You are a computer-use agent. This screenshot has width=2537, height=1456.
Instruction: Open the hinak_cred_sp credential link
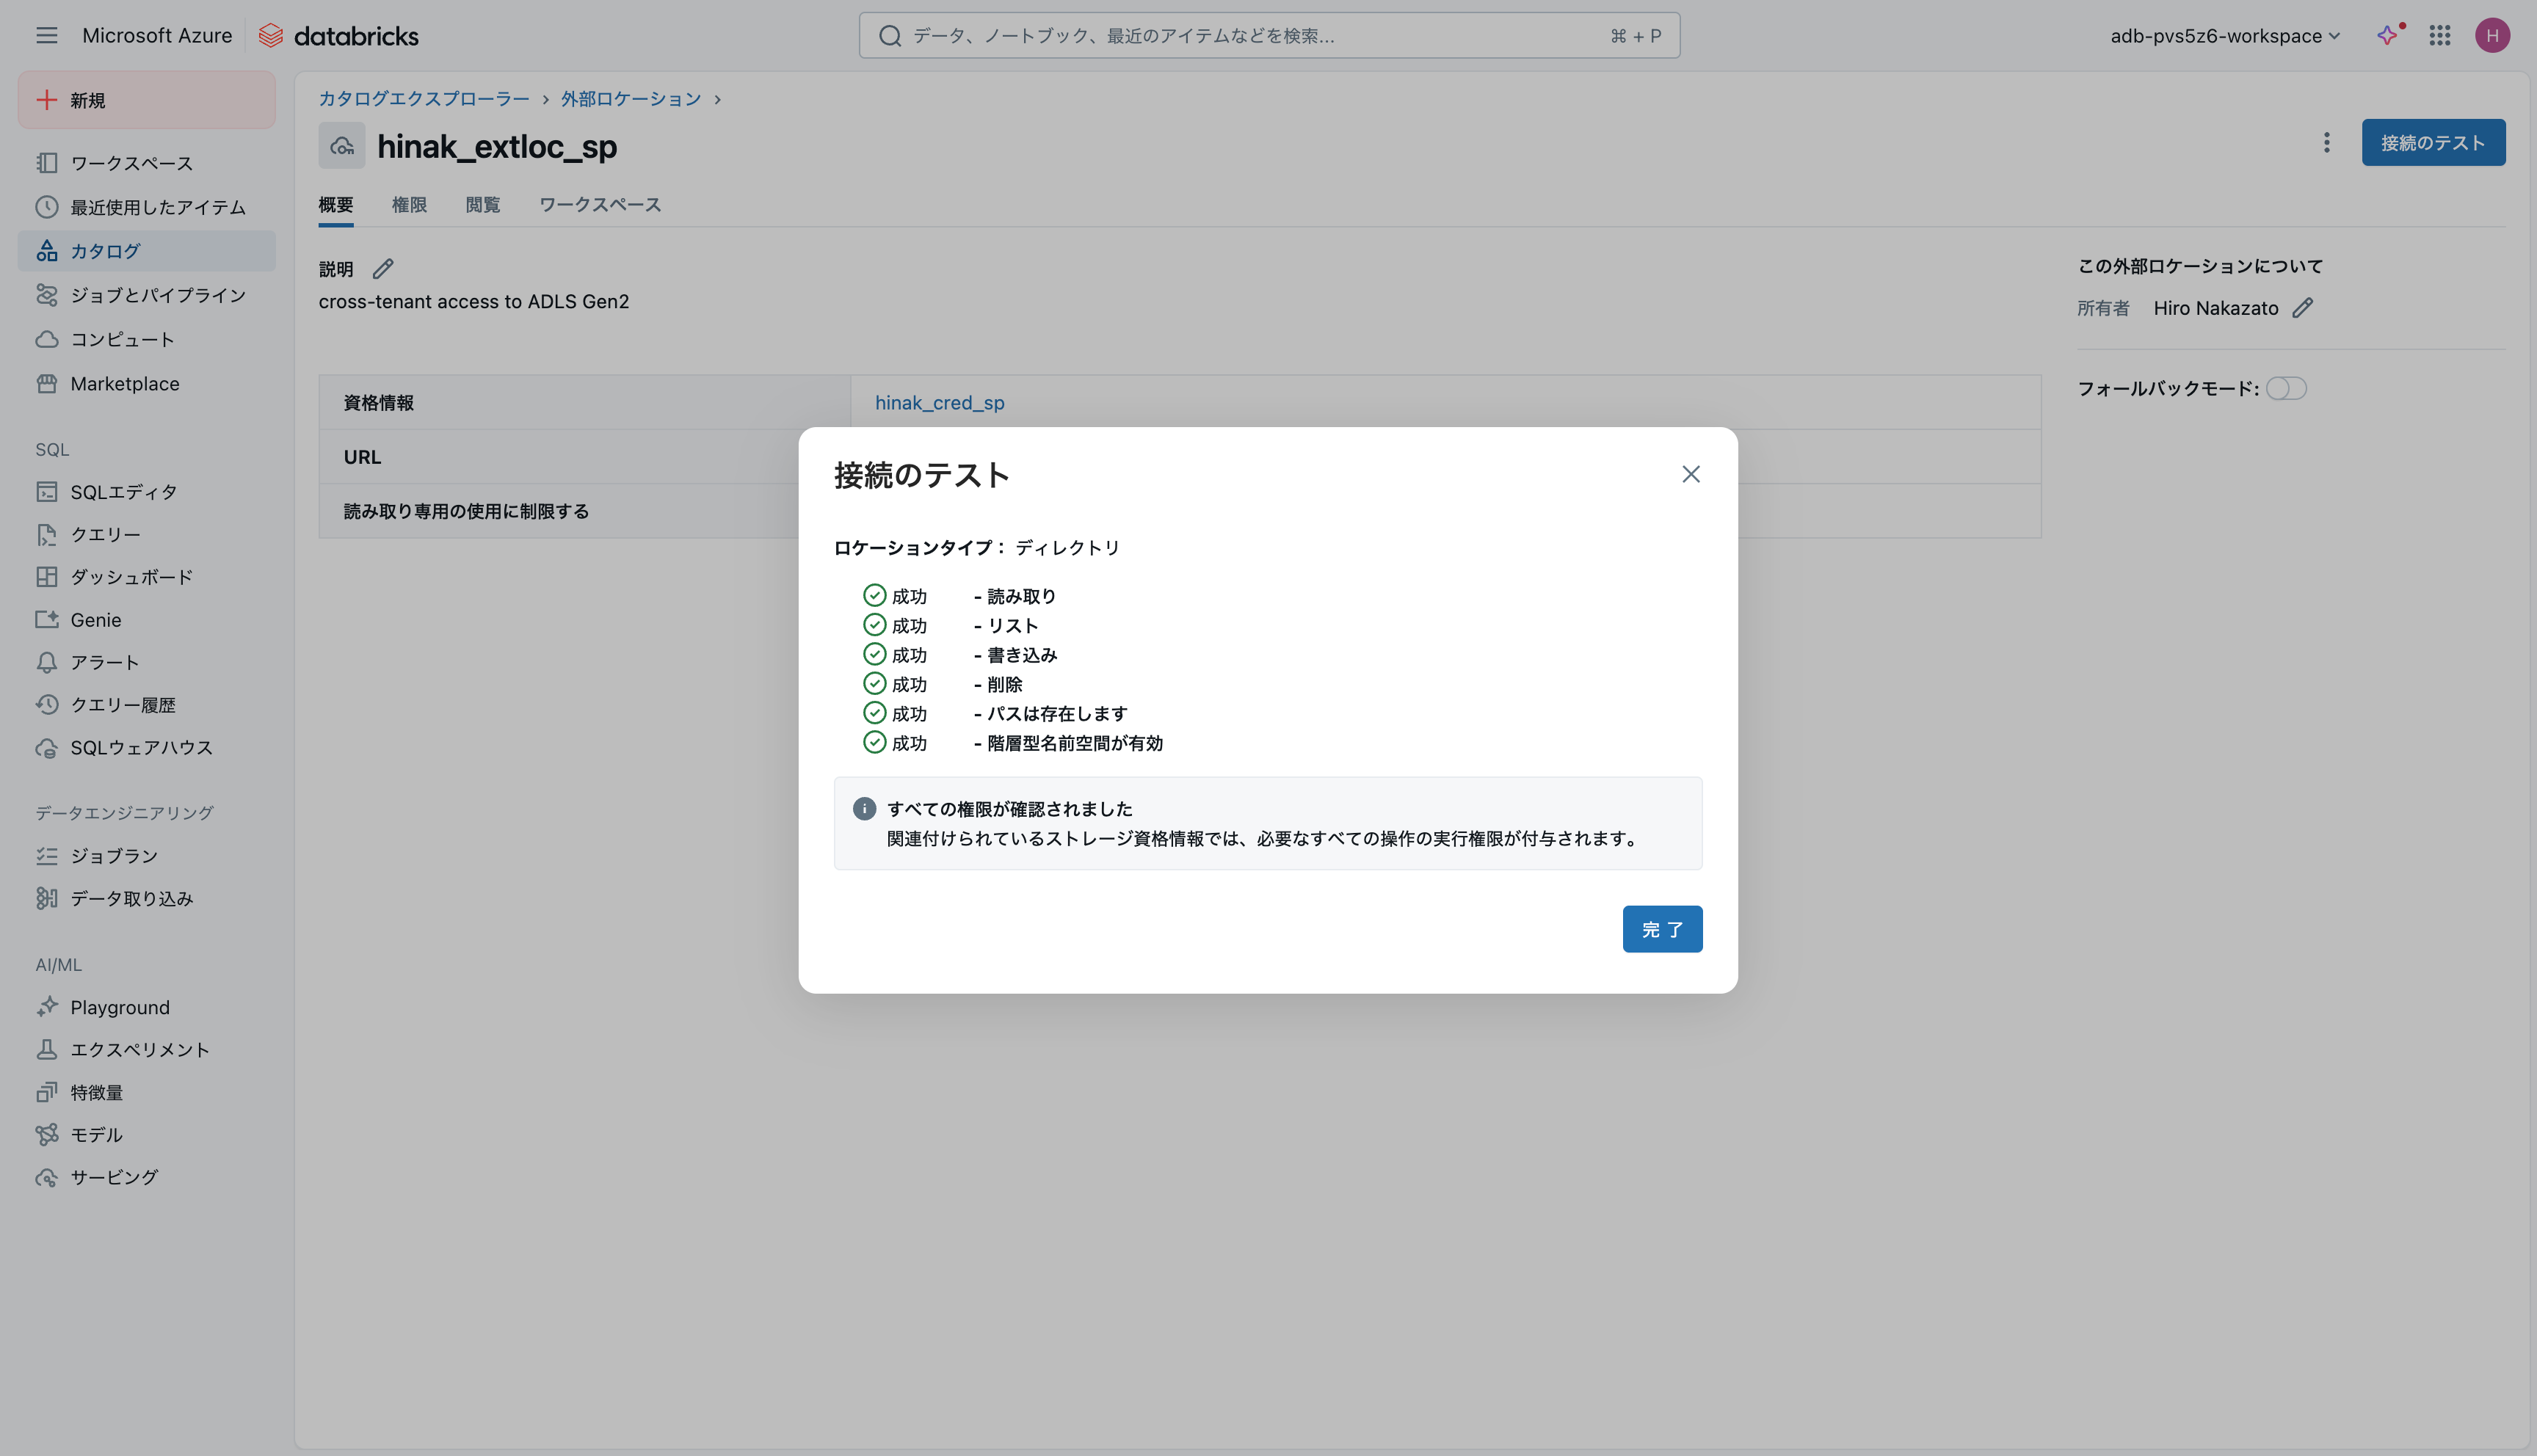(939, 403)
